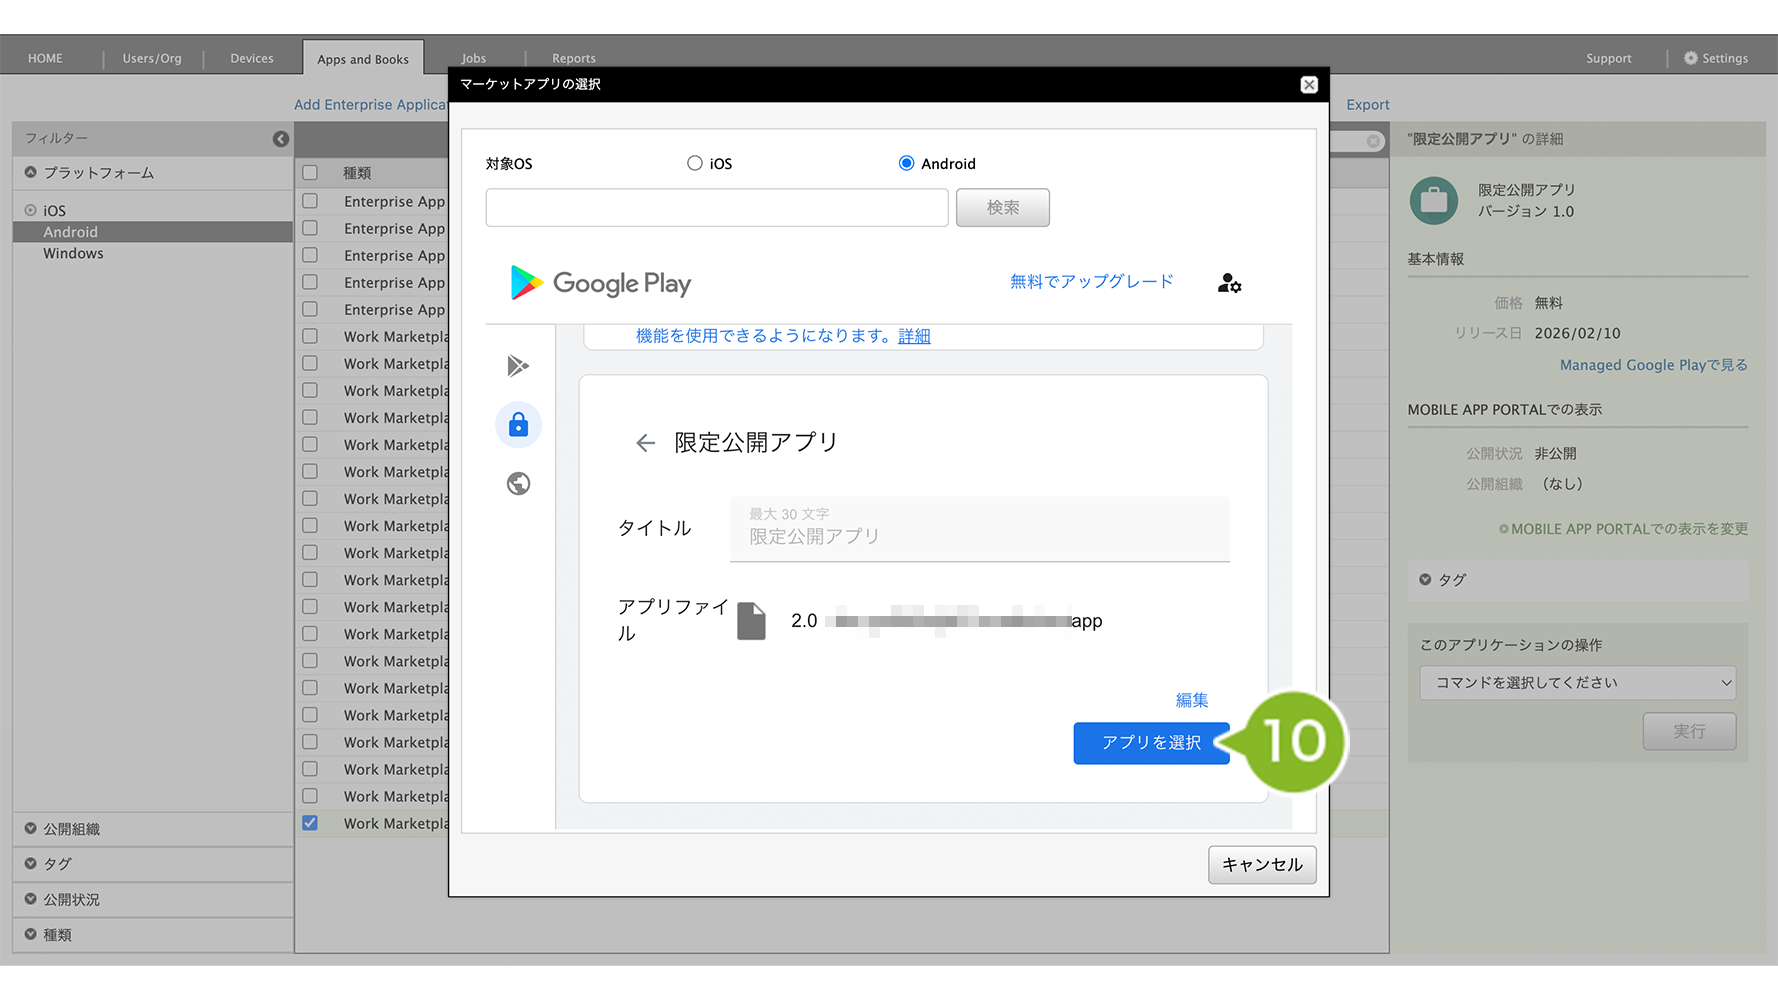Viewport: 1778px width, 1000px height.
Task: Switch to the Devices tab
Action: [x=252, y=58]
